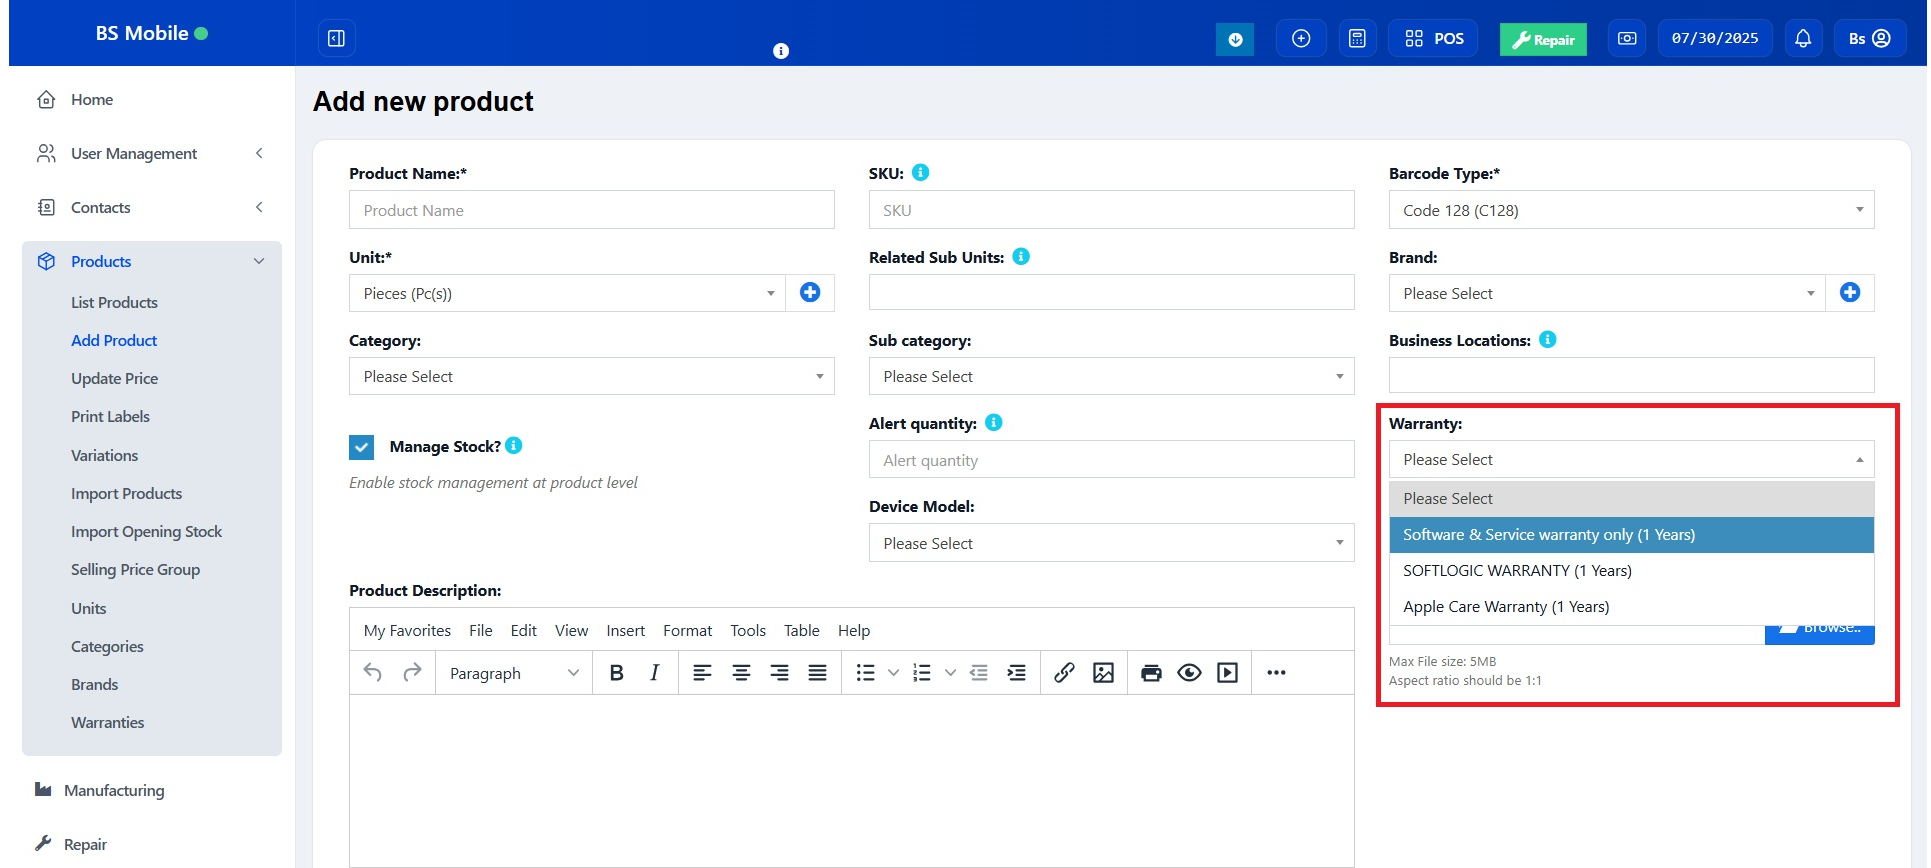Open the POS button in header
This screenshot has width=1931, height=868.
pyautogui.click(x=1433, y=39)
